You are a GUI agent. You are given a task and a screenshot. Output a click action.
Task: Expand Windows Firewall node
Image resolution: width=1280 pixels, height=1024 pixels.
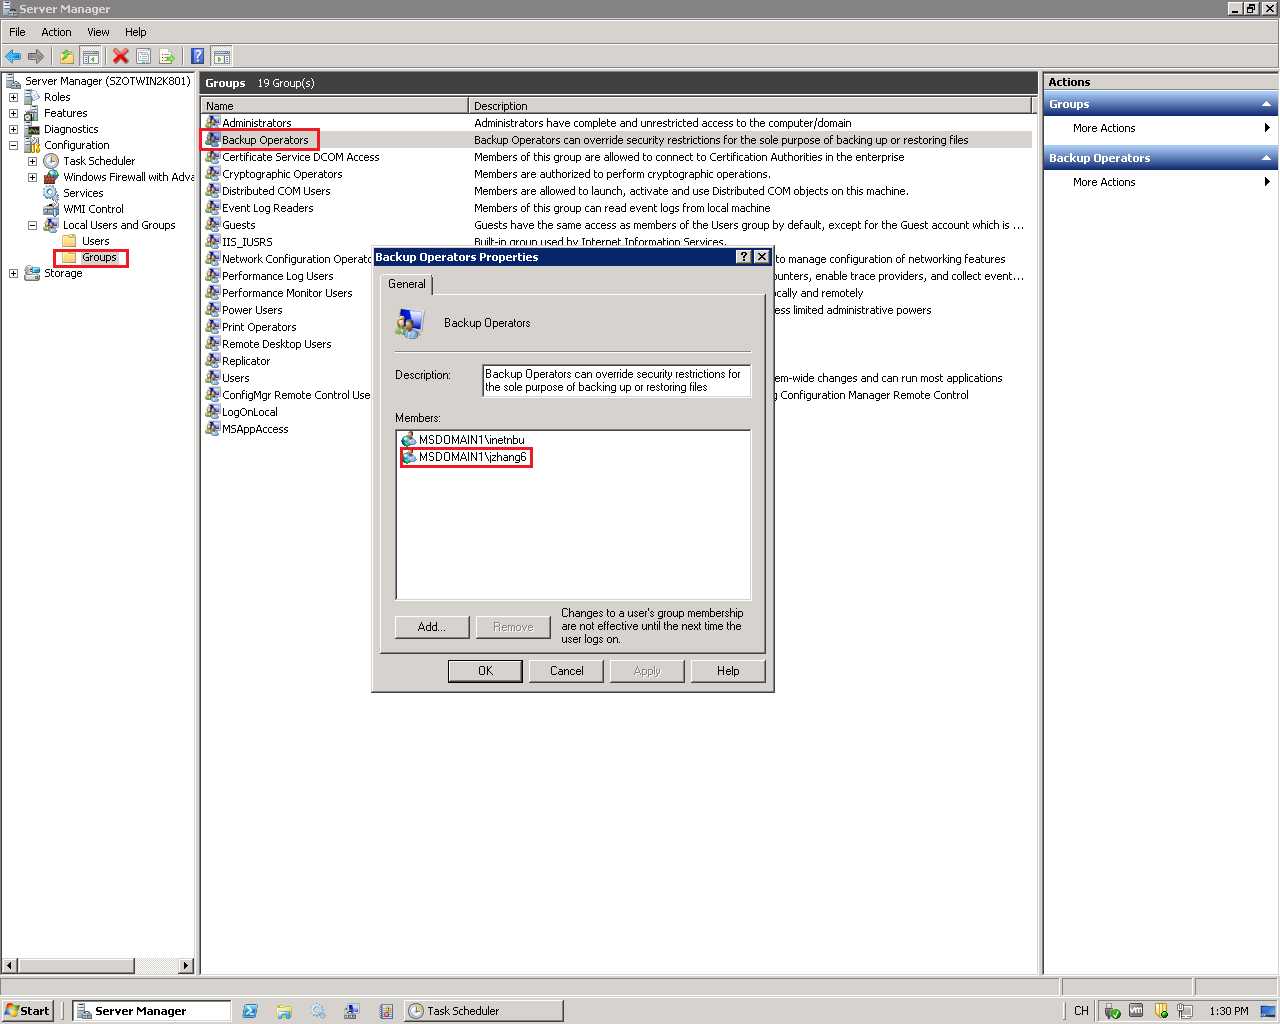pyautogui.click(x=32, y=177)
